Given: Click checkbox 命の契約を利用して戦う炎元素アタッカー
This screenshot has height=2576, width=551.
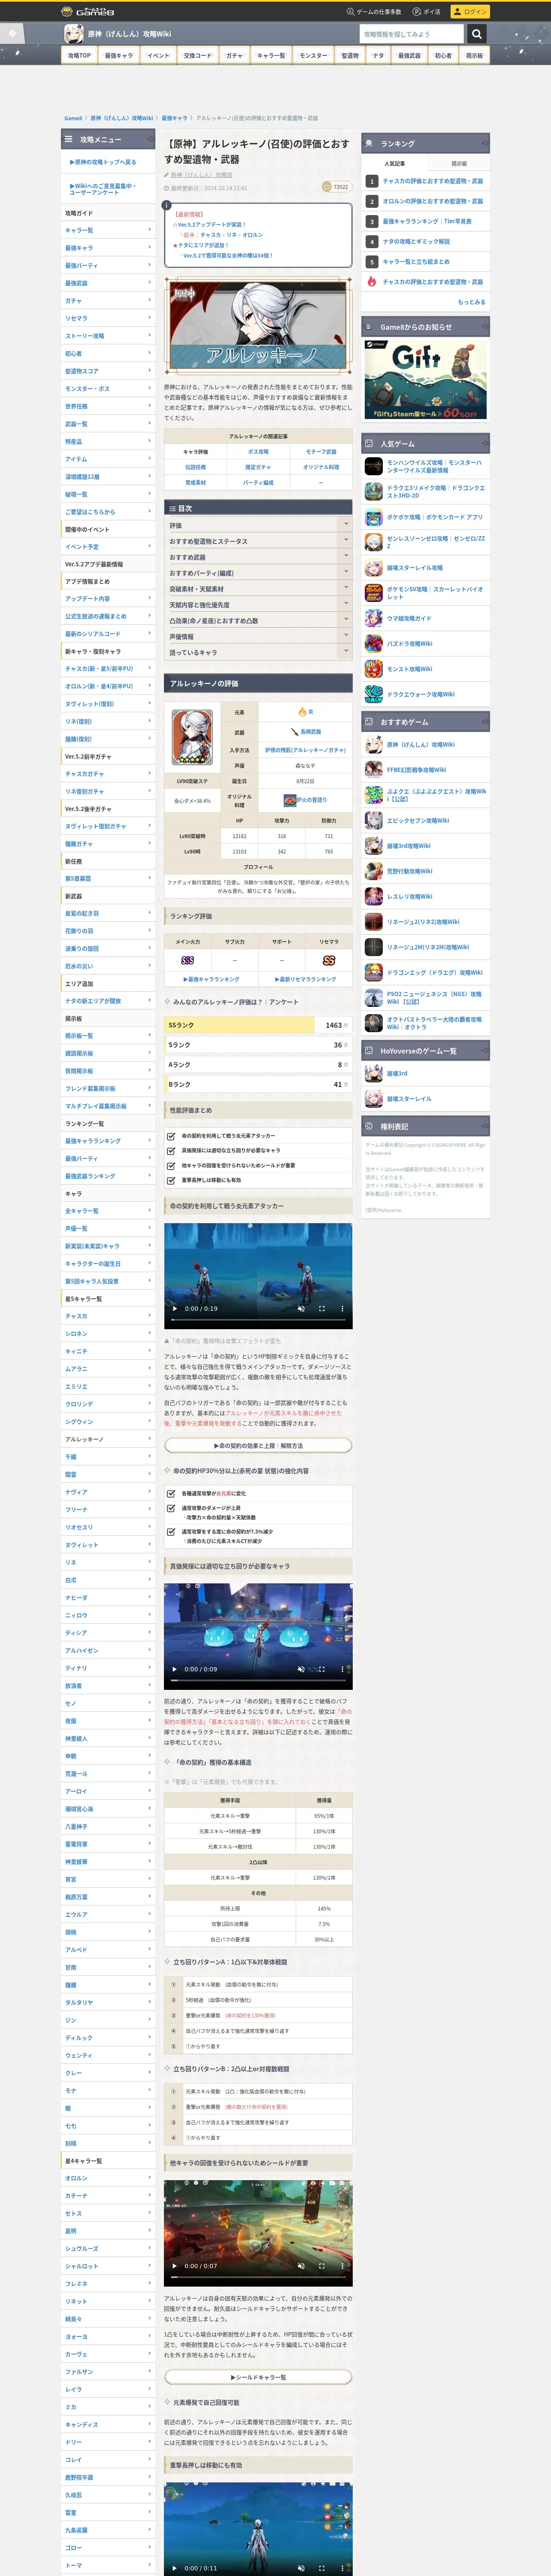Looking at the screenshot, I should click(171, 1136).
